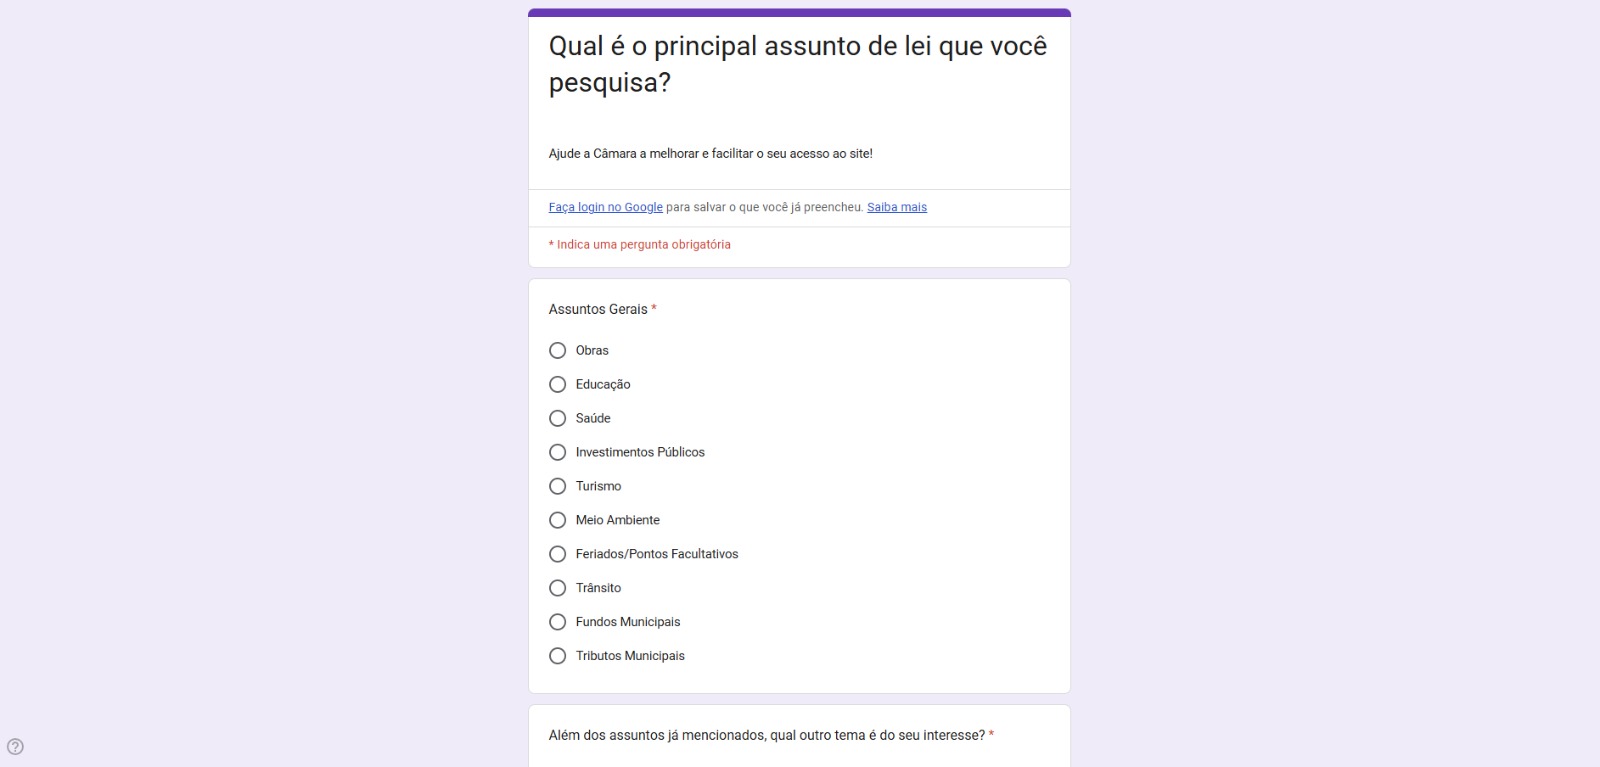Click the "Faça login no Google" link
This screenshot has width=1600, height=767.
(x=604, y=207)
